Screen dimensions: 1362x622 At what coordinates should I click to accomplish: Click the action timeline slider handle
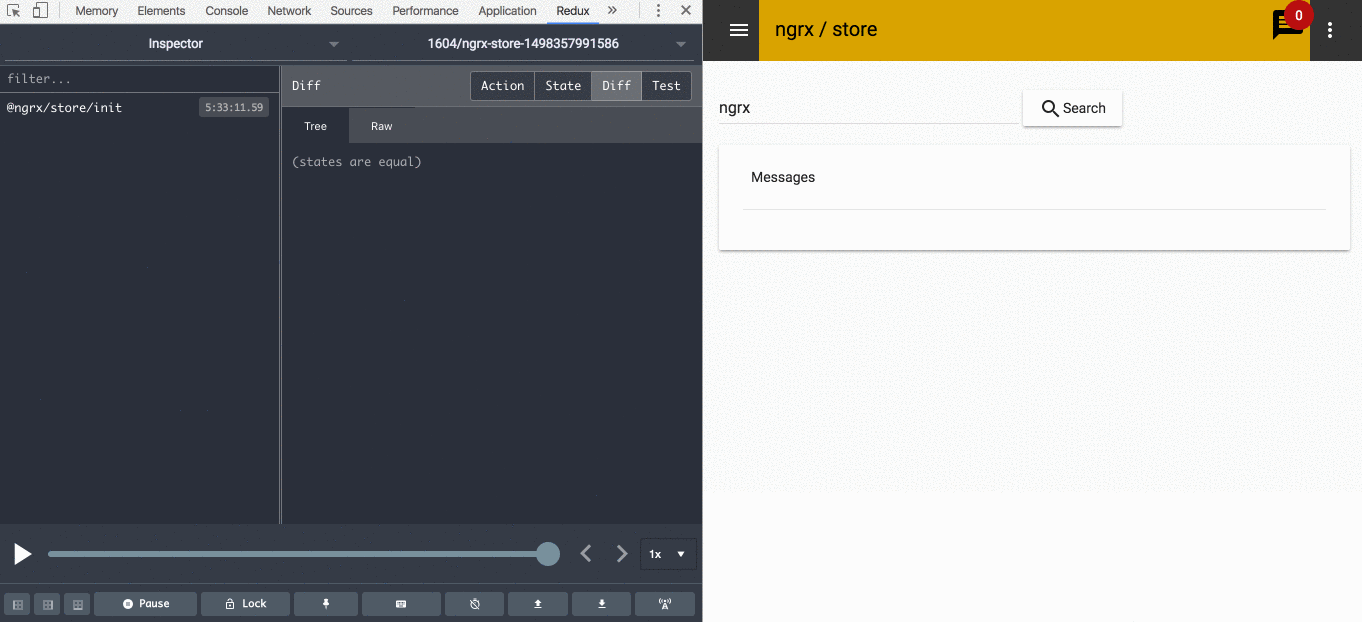tap(548, 554)
